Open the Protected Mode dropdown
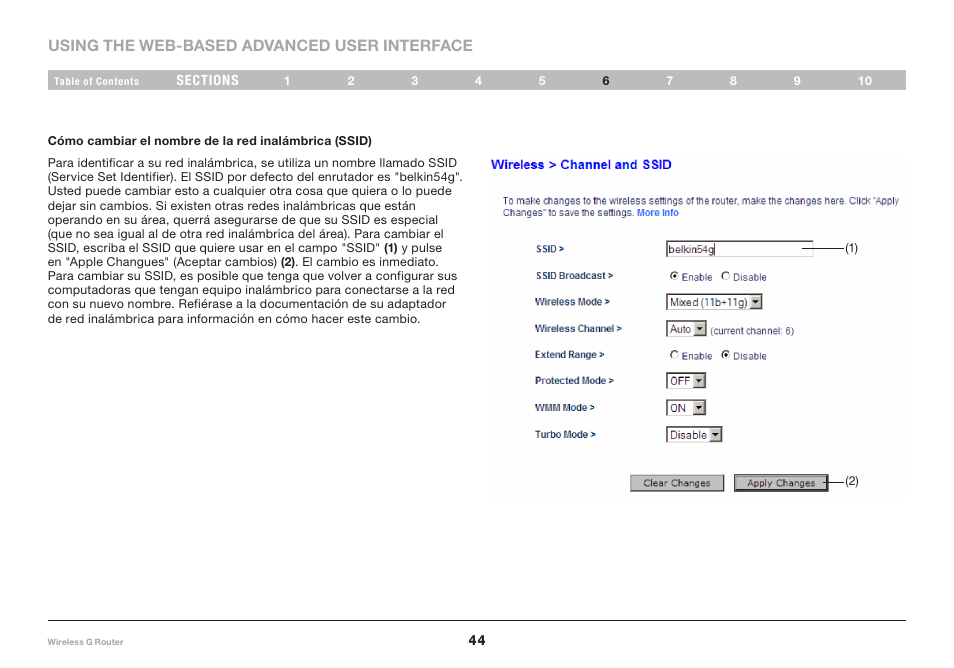954x668 pixels. pos(686,381)
